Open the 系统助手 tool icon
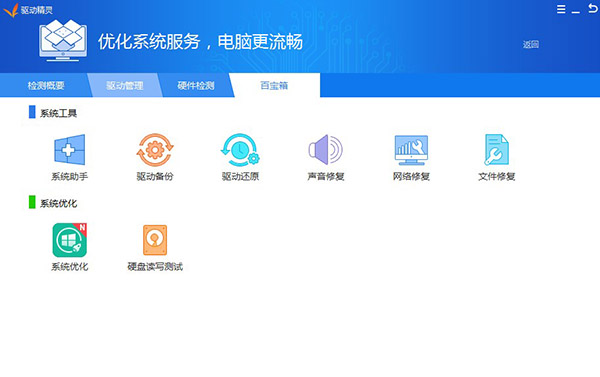This screenshot has height=377, width=600. click(69, 150)
